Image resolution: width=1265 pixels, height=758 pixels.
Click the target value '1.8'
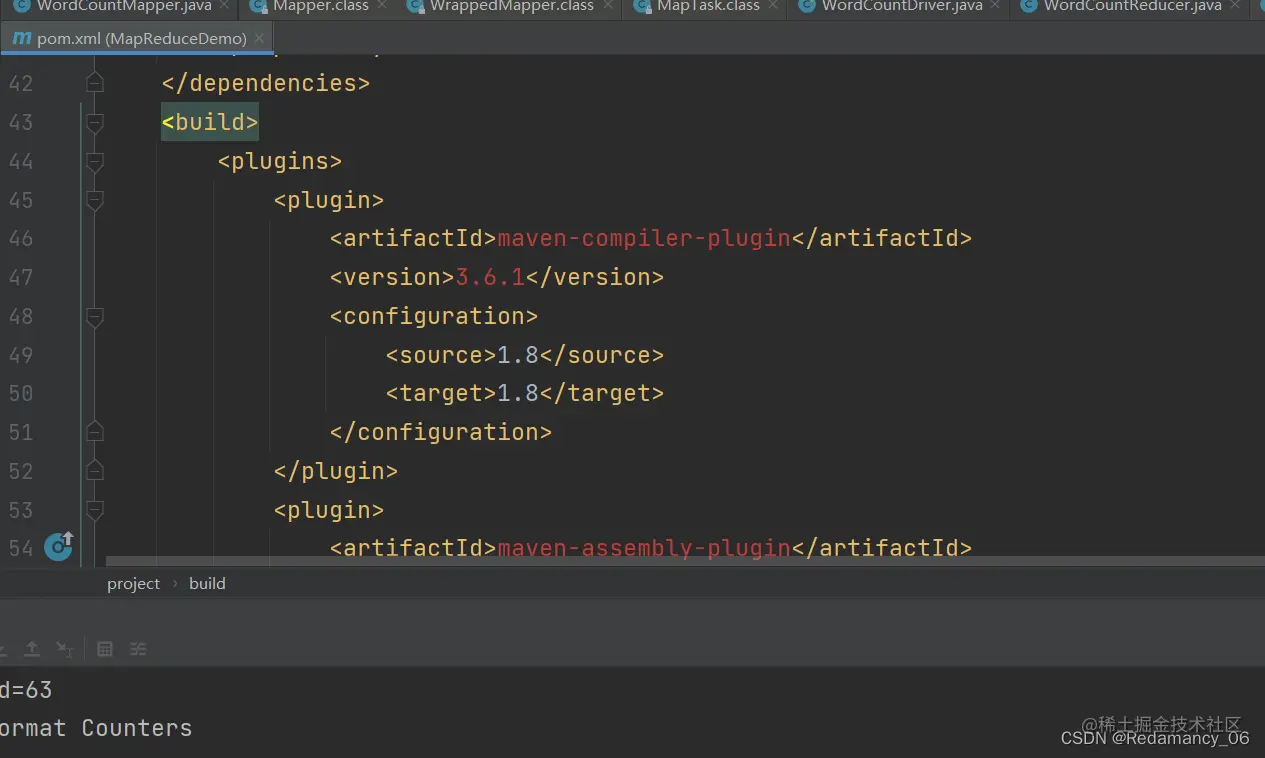click(x=518, y=393)
